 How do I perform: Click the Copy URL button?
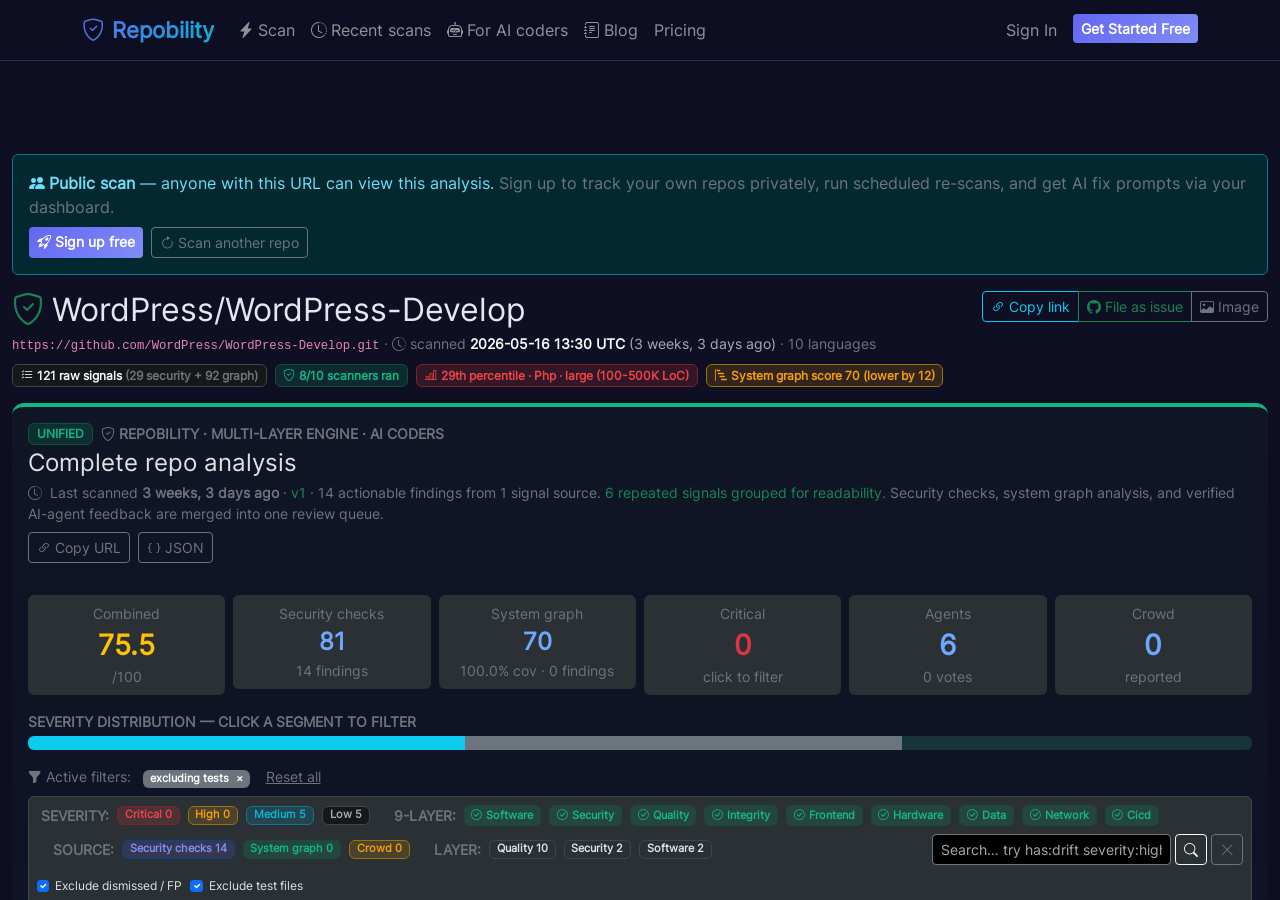pos(79,548)
